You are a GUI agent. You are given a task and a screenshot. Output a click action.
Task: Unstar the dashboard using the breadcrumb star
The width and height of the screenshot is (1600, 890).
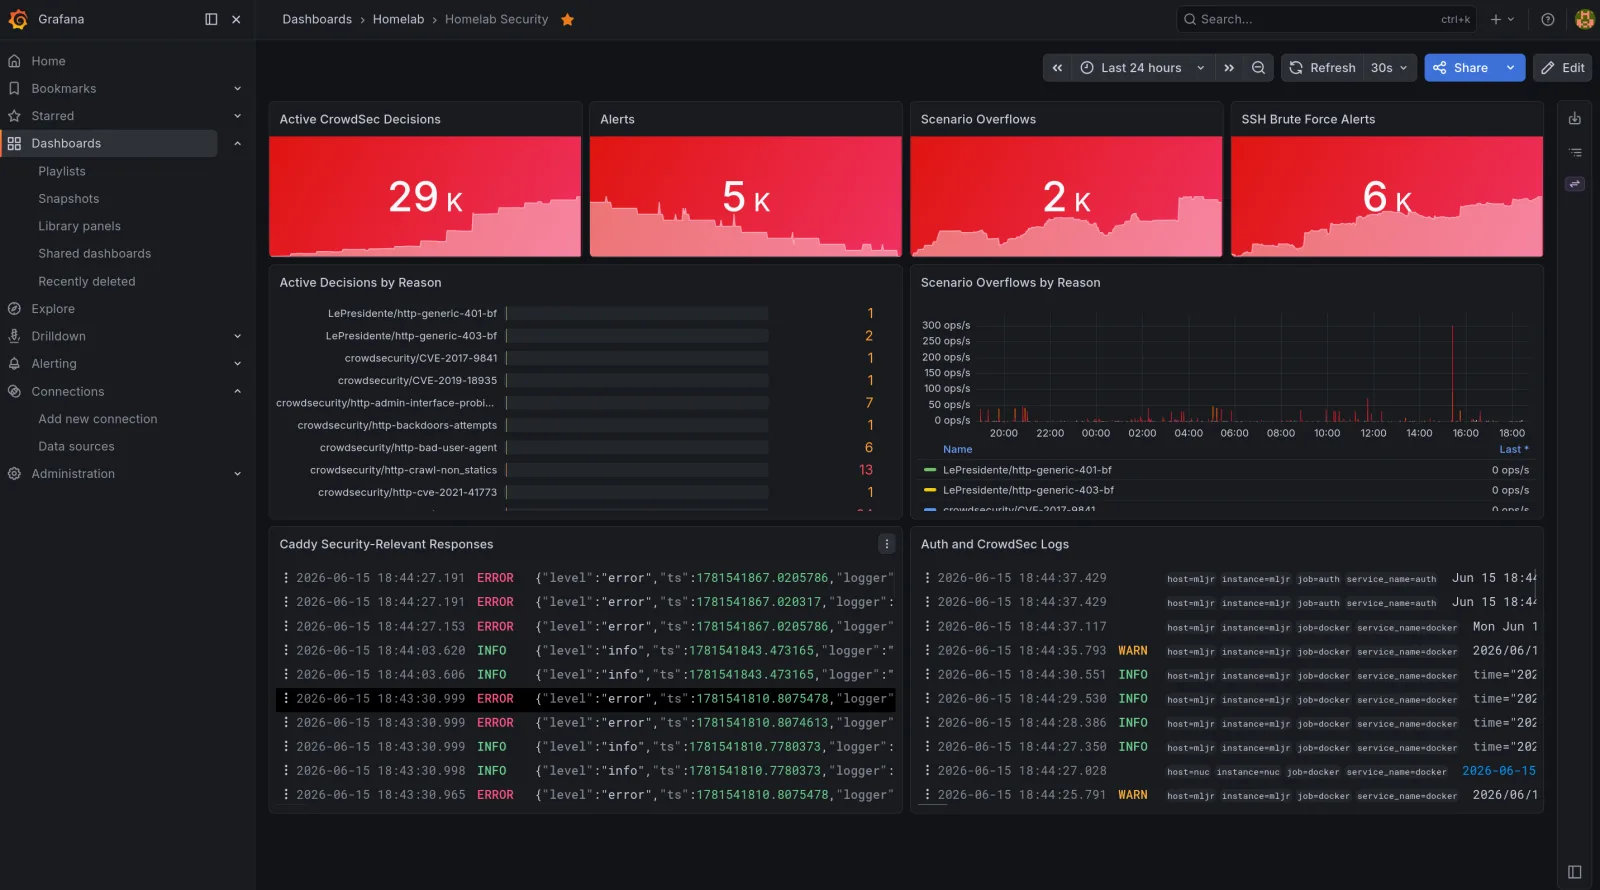(567, 19)
